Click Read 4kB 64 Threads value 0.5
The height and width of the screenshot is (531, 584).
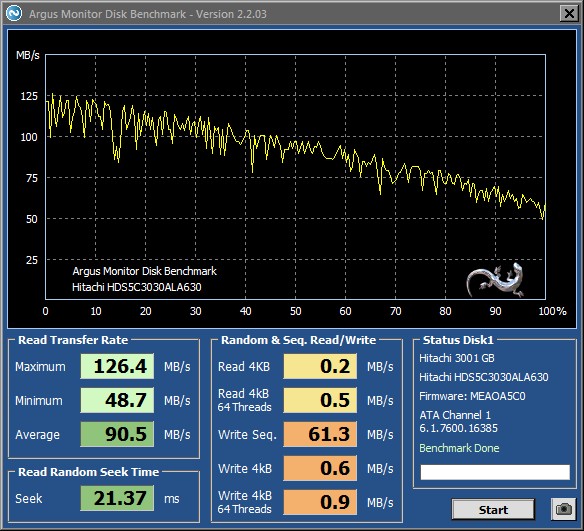(320, 400)
